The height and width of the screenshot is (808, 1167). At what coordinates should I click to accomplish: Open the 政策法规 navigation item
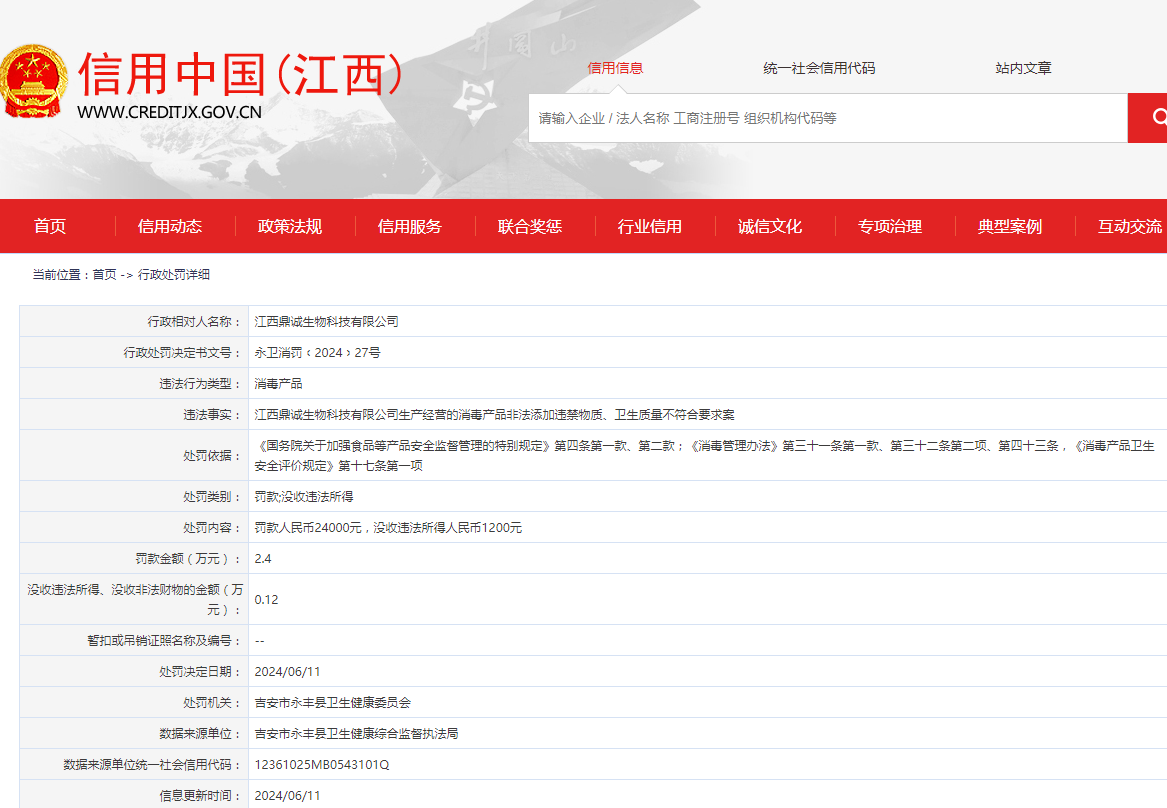click(290, 226)
